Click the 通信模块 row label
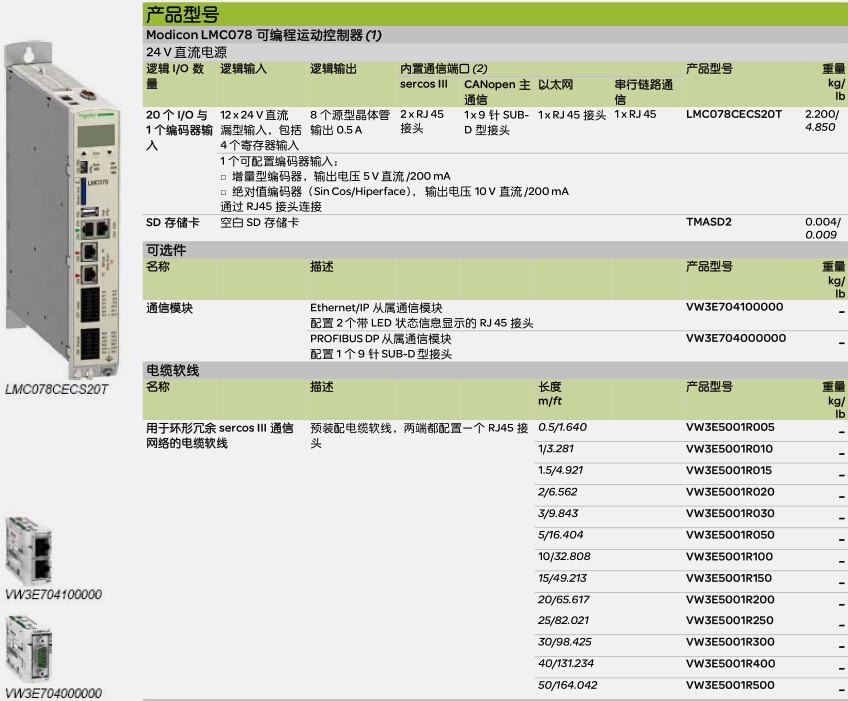This screenshot has height=701, width=848. click(170, 308)
